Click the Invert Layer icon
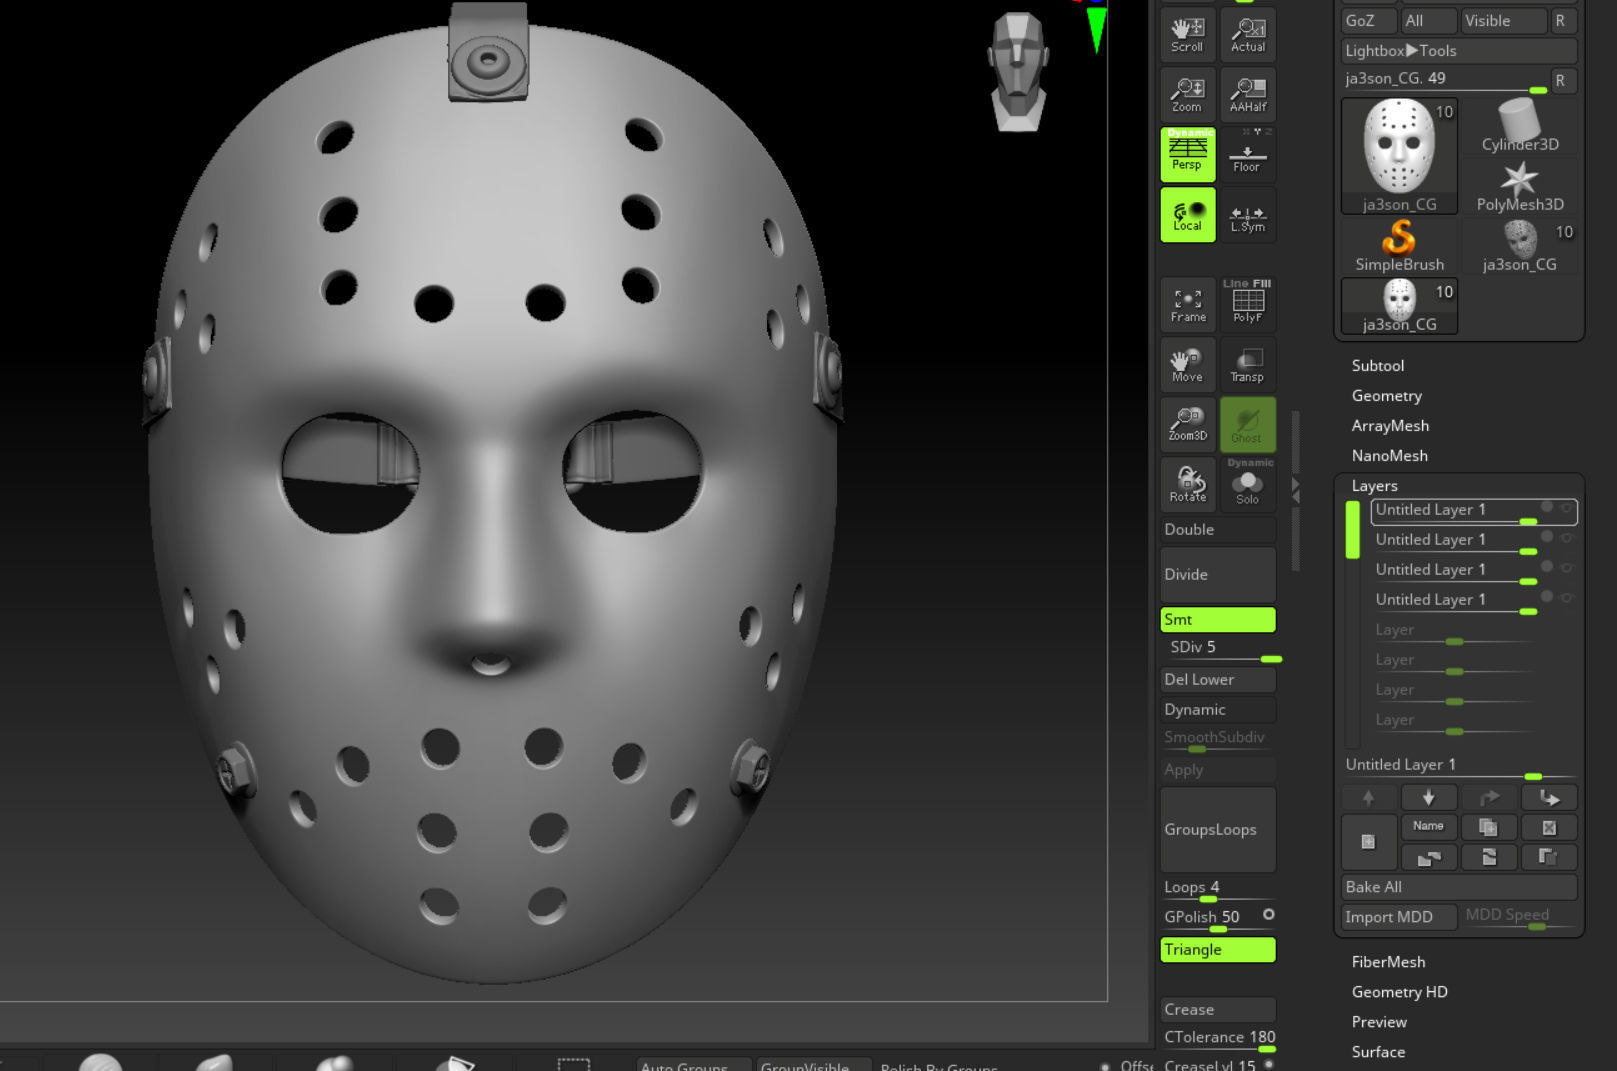Screen dimensions: 1617x1071 (x=1549, y=857)
